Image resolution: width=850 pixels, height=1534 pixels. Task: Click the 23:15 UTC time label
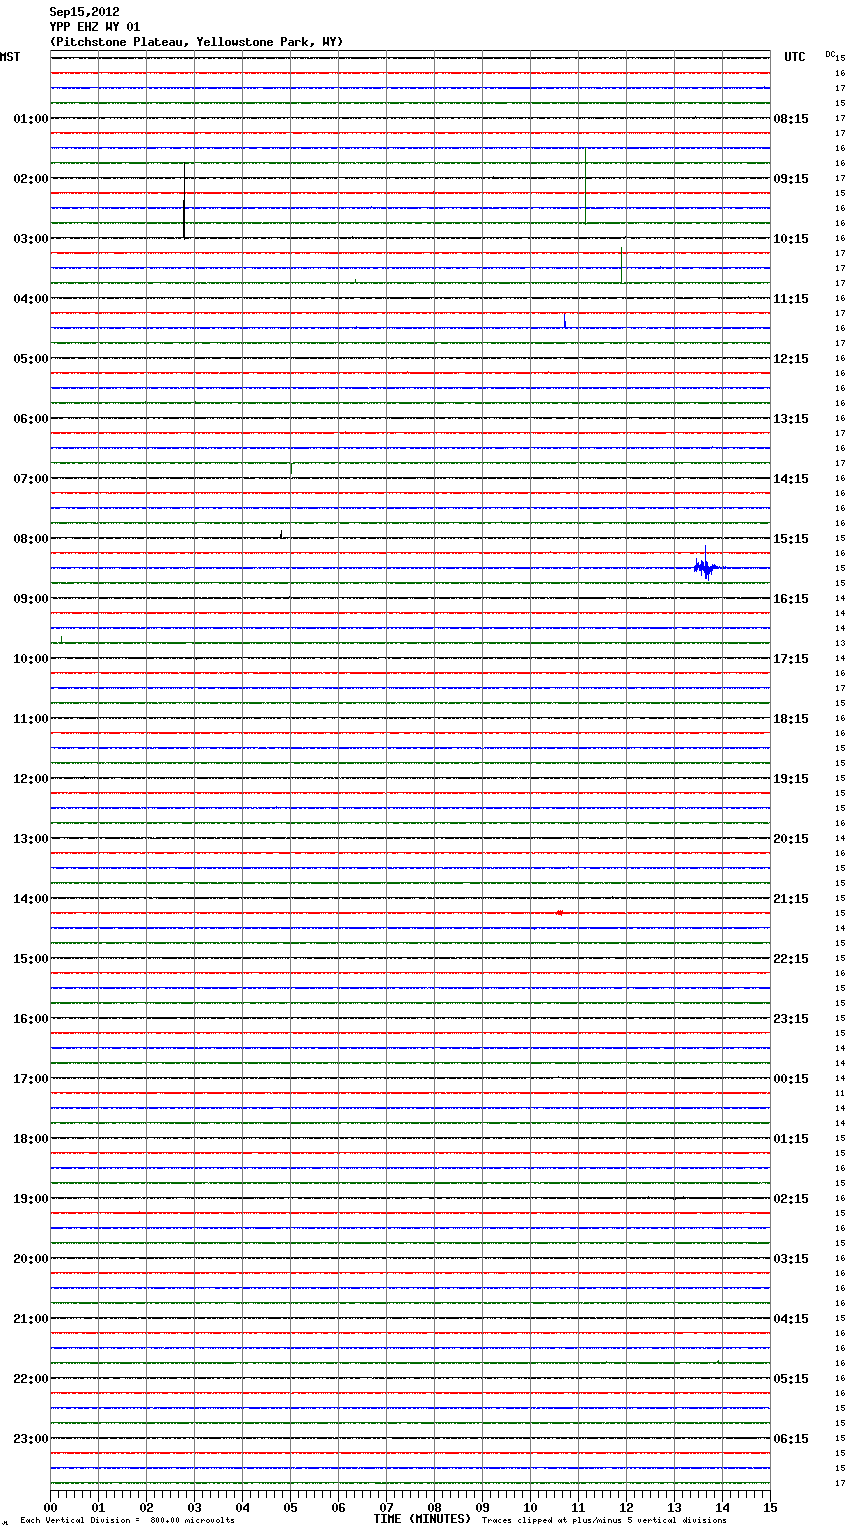[x=791, y=1019]
